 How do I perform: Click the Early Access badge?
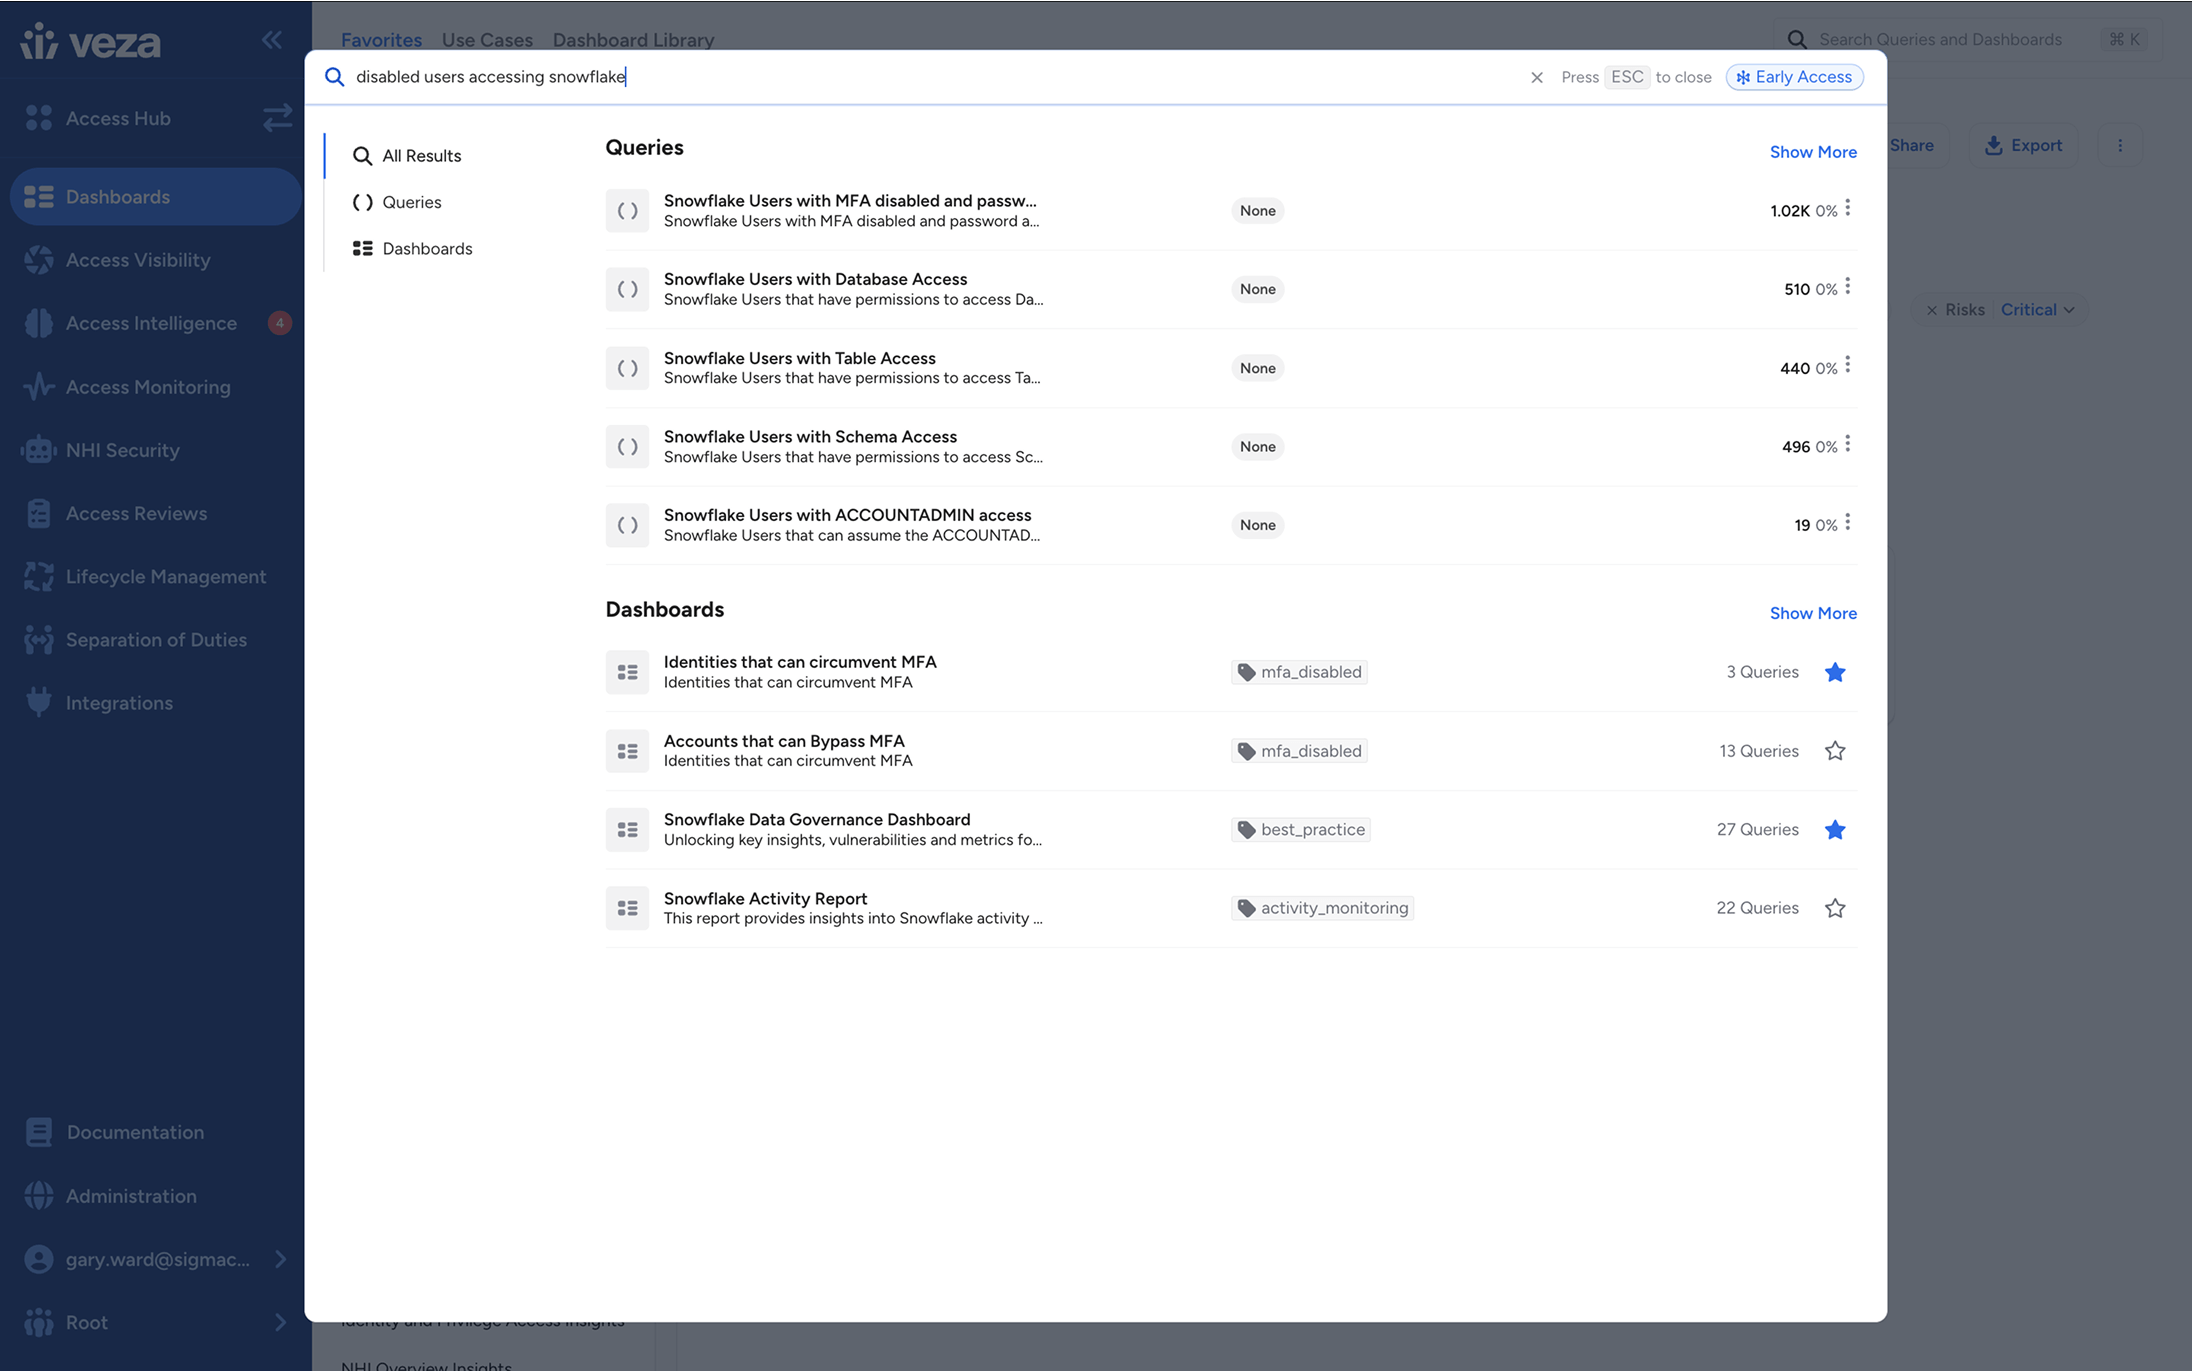tap(1794, 77)
